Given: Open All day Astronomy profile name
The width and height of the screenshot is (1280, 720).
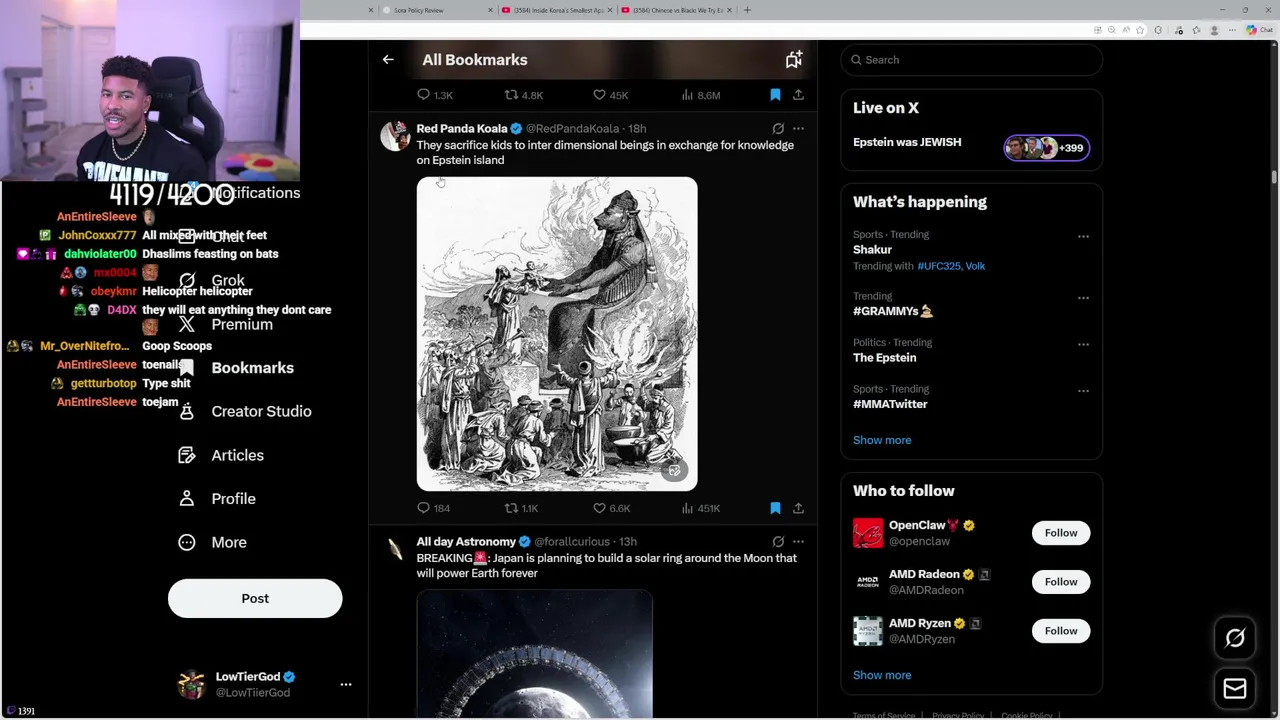Looking at the screenshot, I should tap(466, 542).
